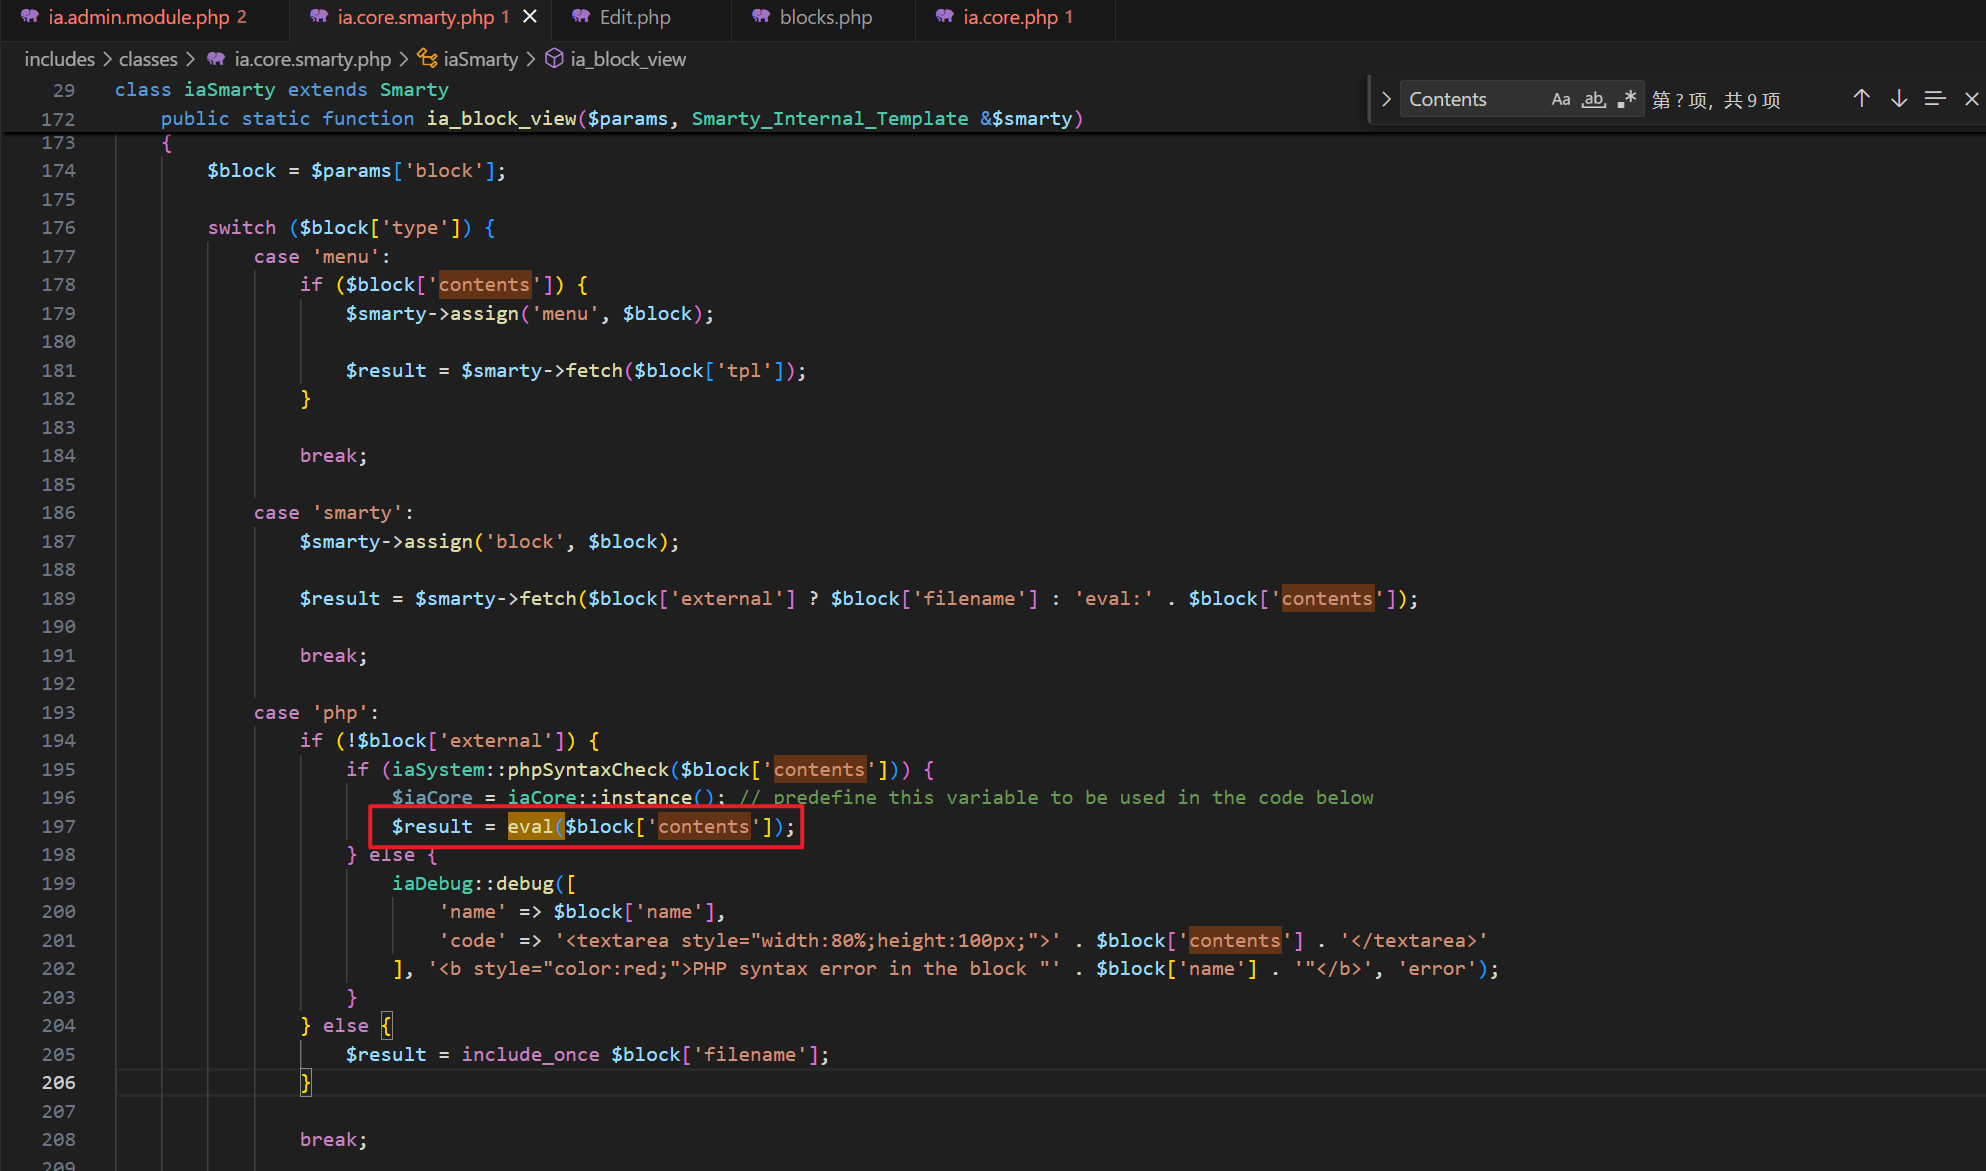Image resolution: width=1986 pixels, height=1171 pixels.
Task: Switch to the ia.admin.module.php tab
Action: 139,17
